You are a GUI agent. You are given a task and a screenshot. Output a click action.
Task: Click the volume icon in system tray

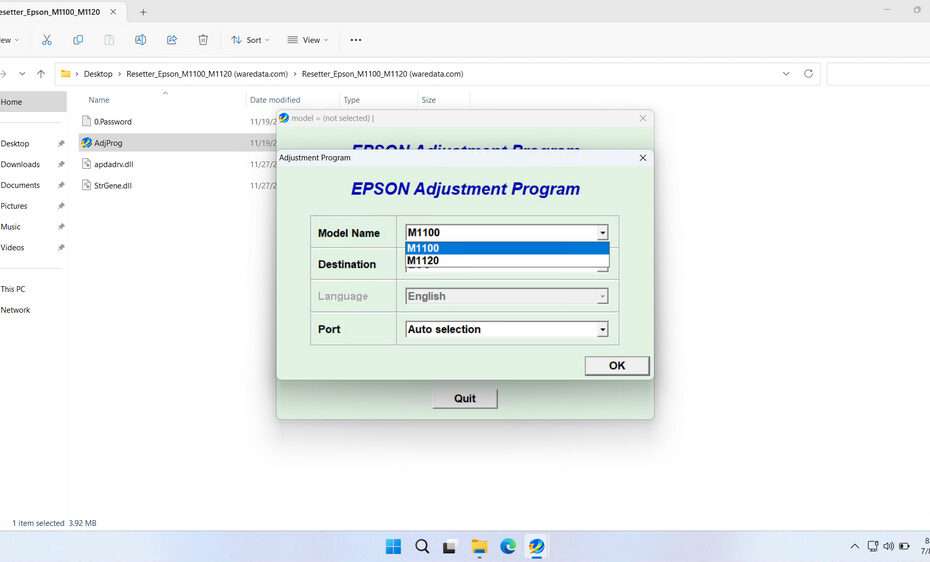tap(888, 546)
